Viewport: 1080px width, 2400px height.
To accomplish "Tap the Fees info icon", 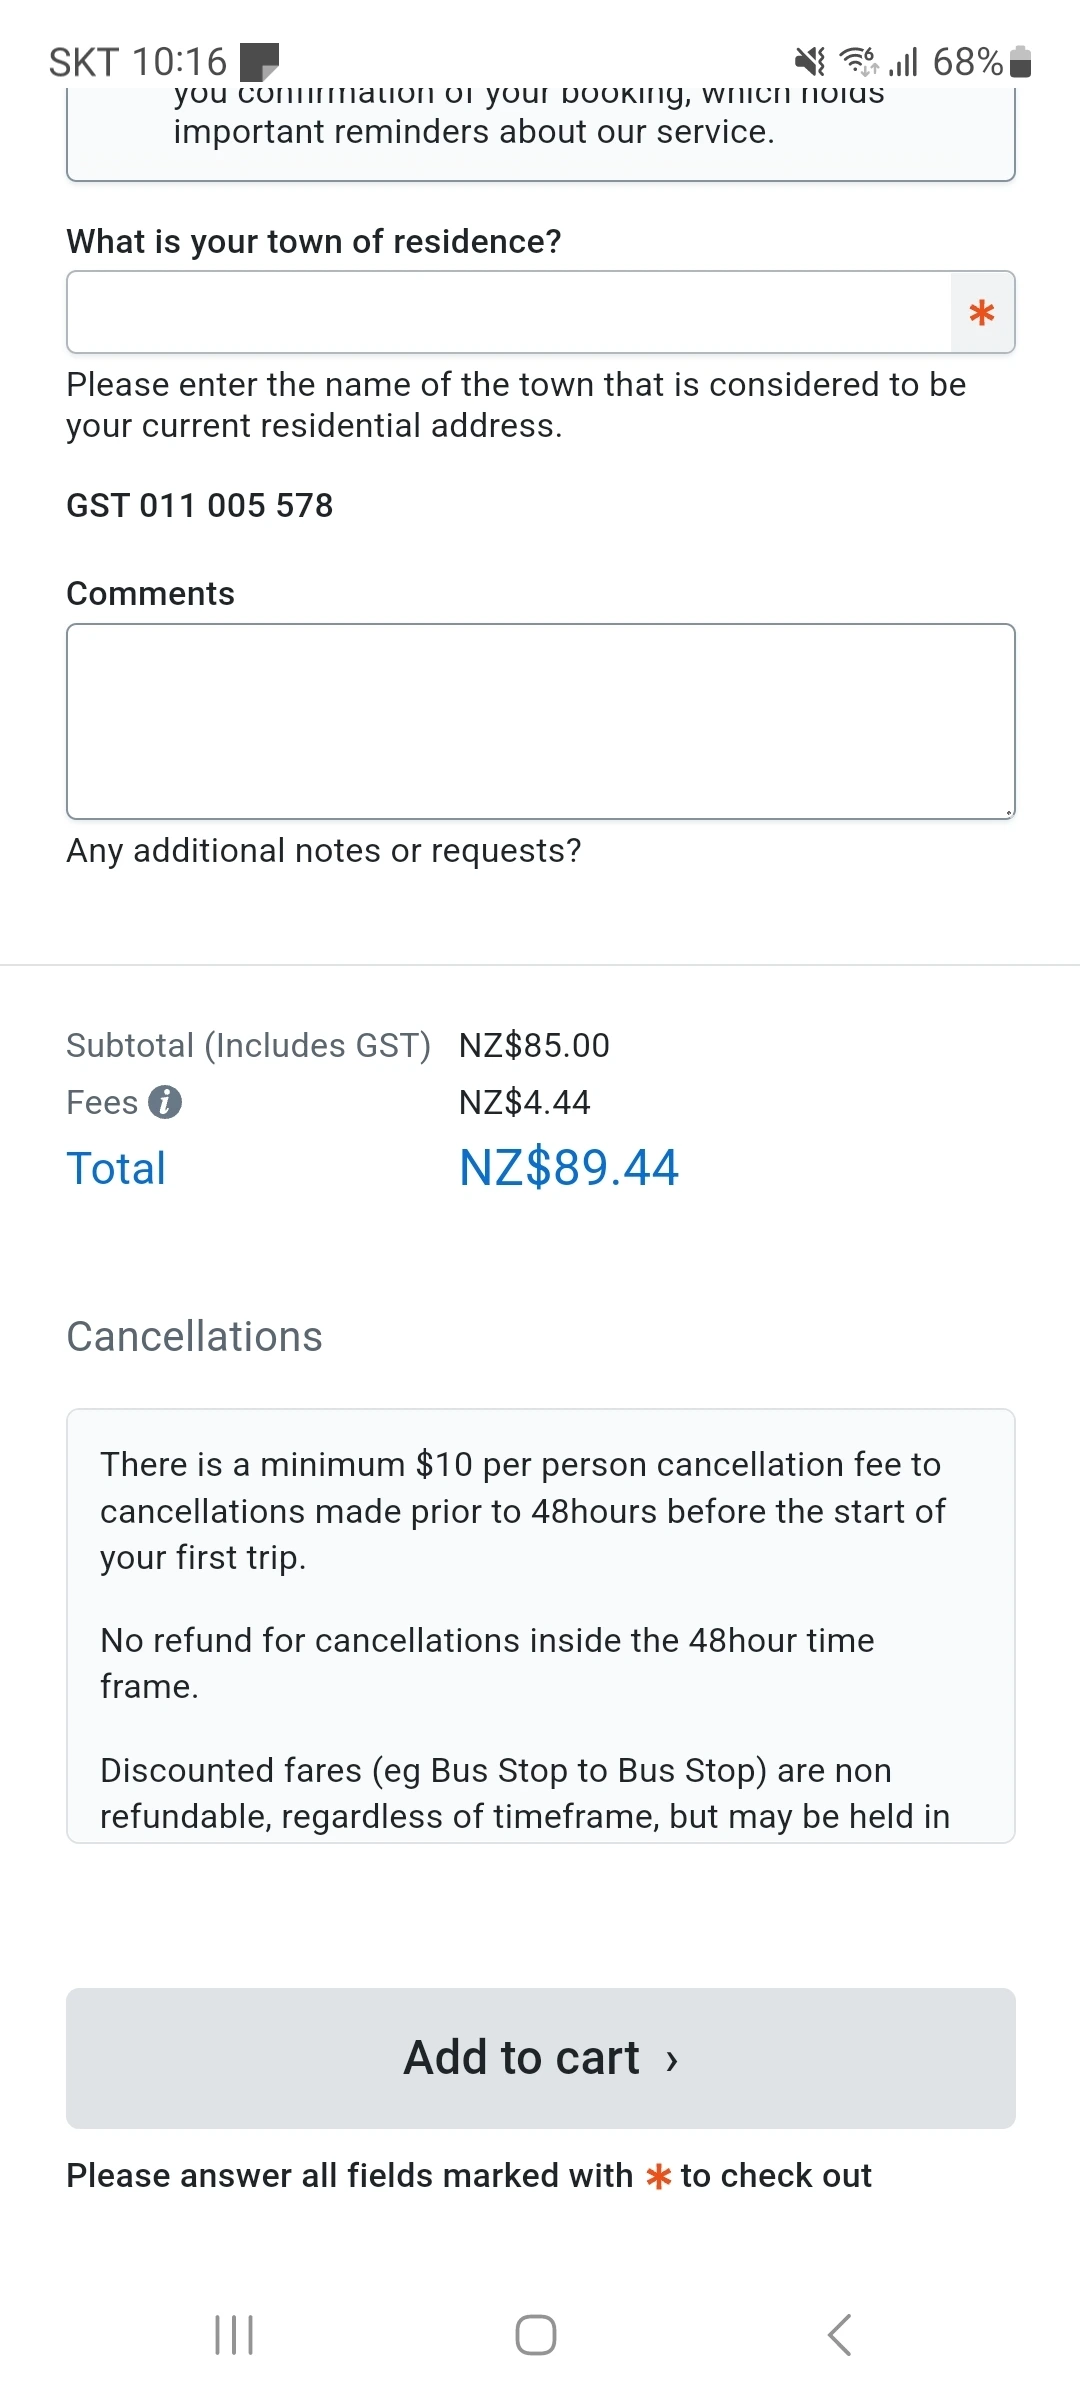I will (165, 1102).
